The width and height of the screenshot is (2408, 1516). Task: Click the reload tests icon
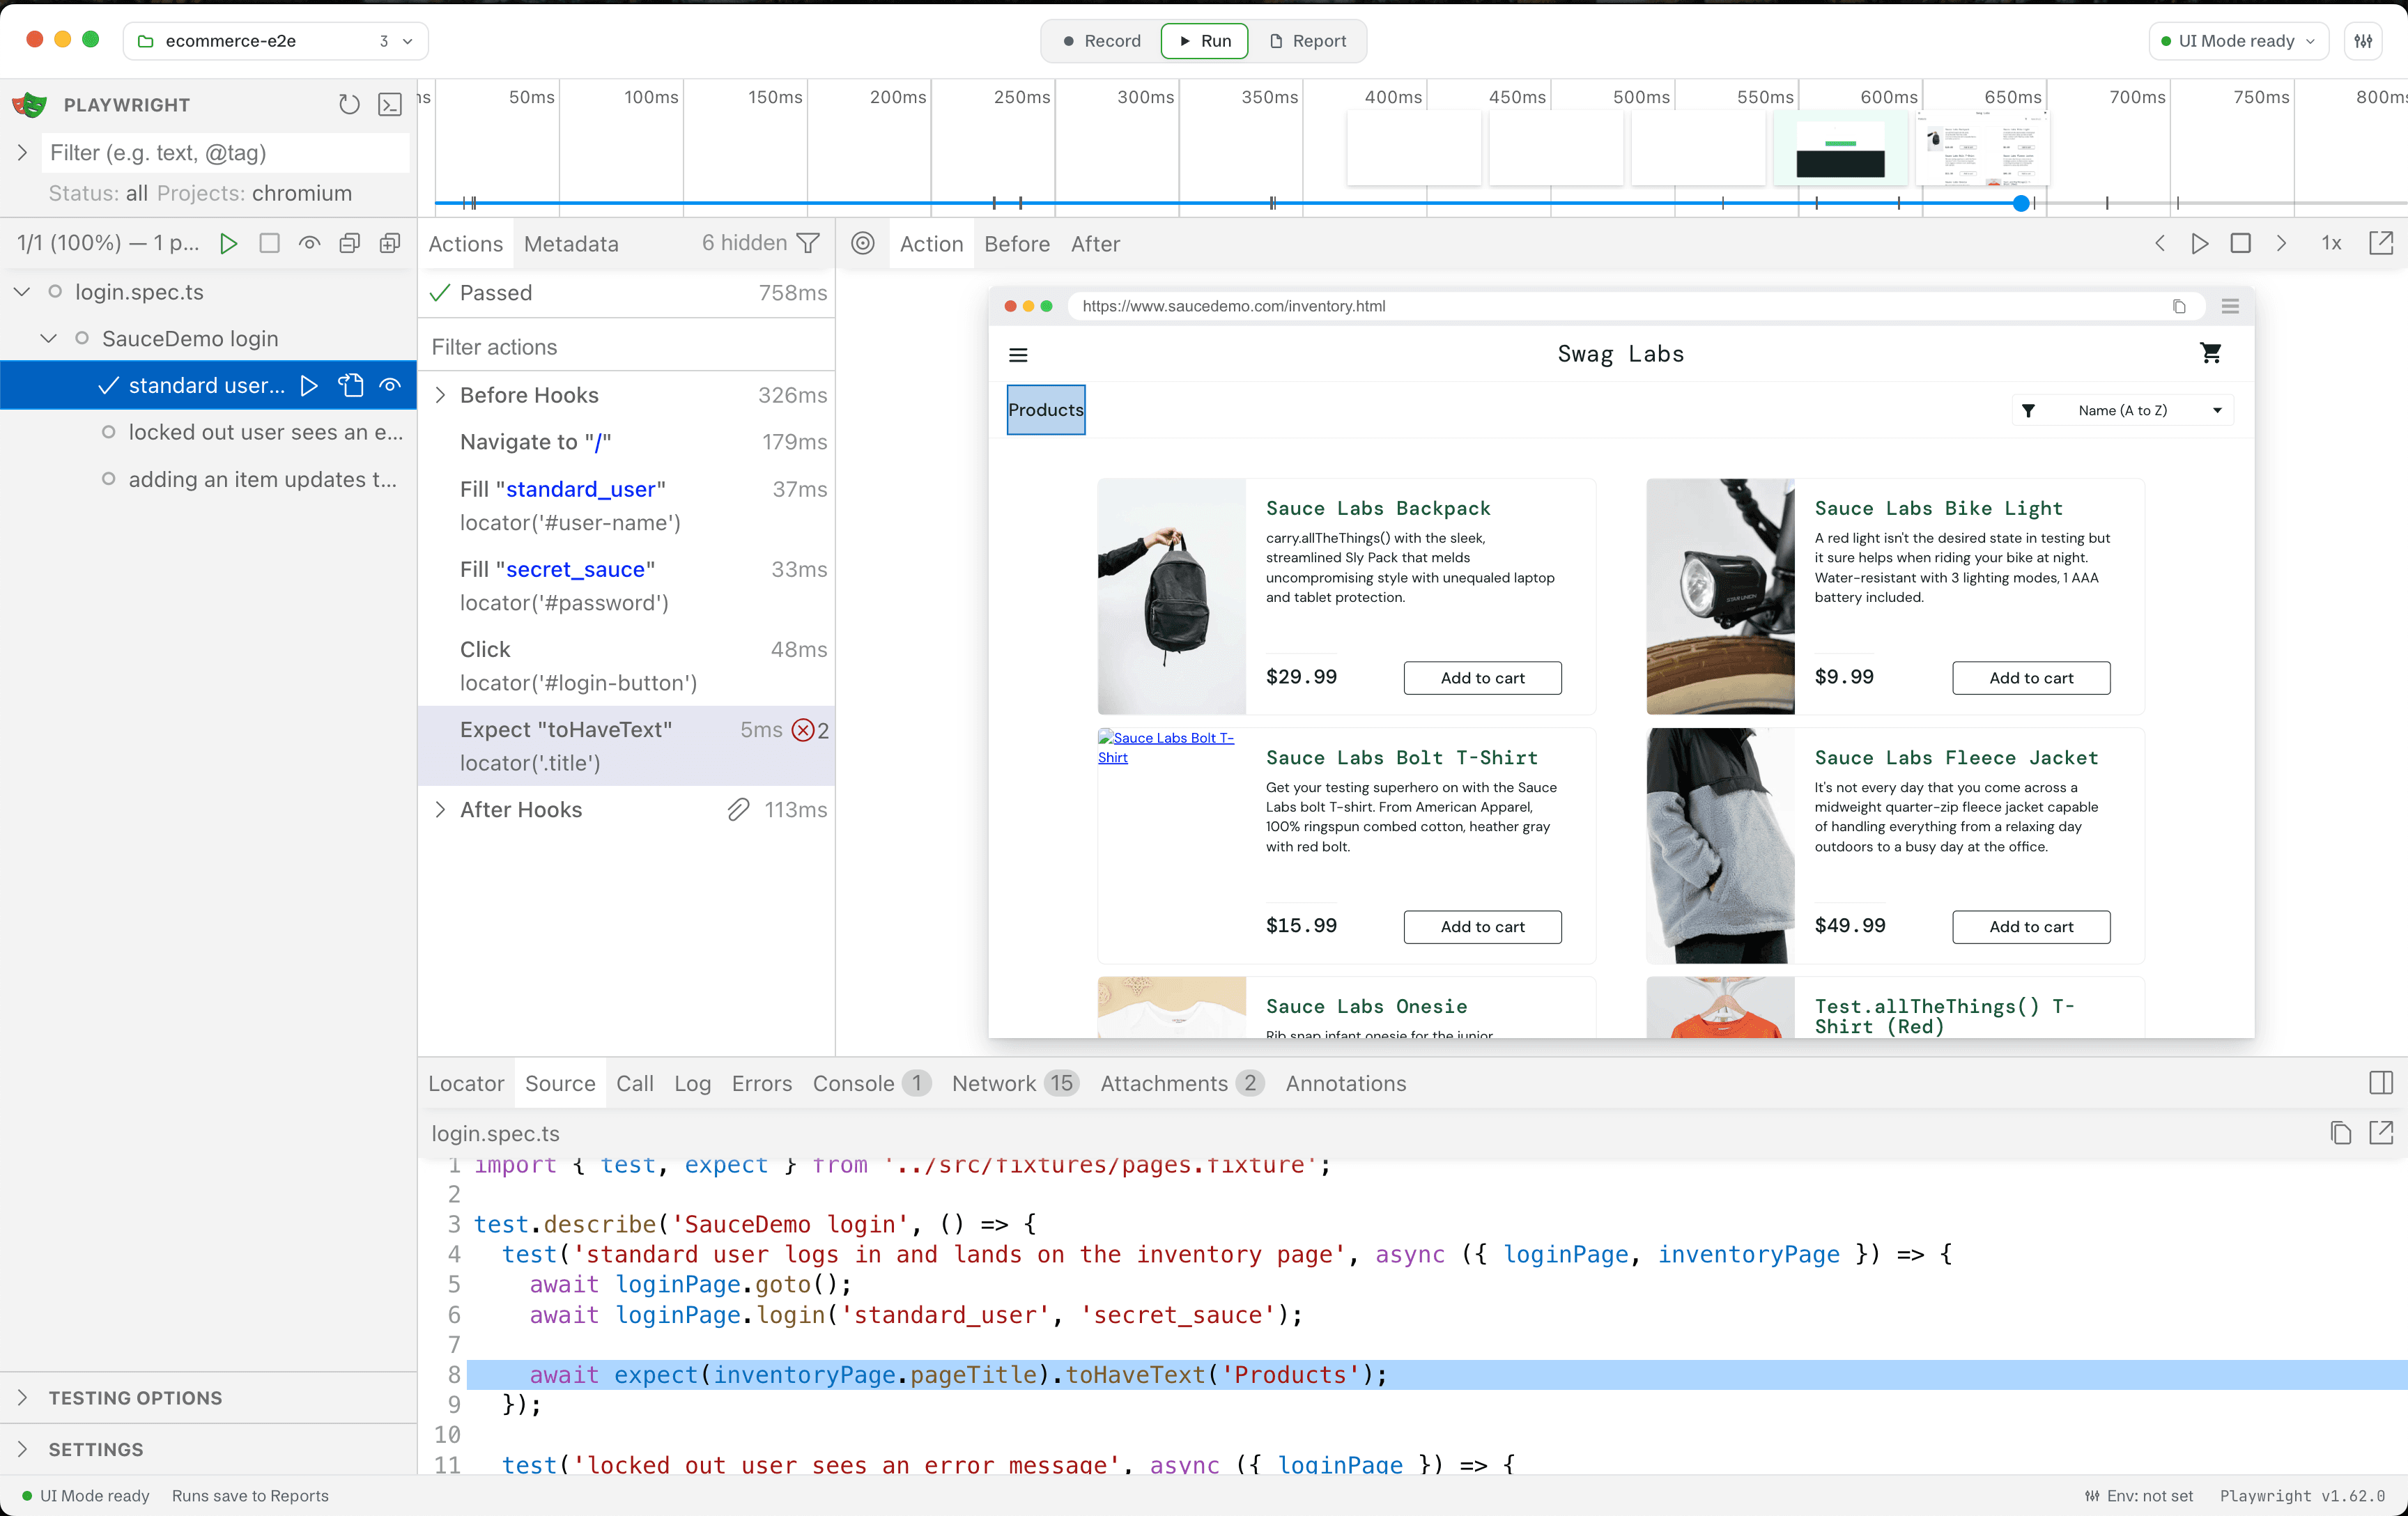point(349,104)
